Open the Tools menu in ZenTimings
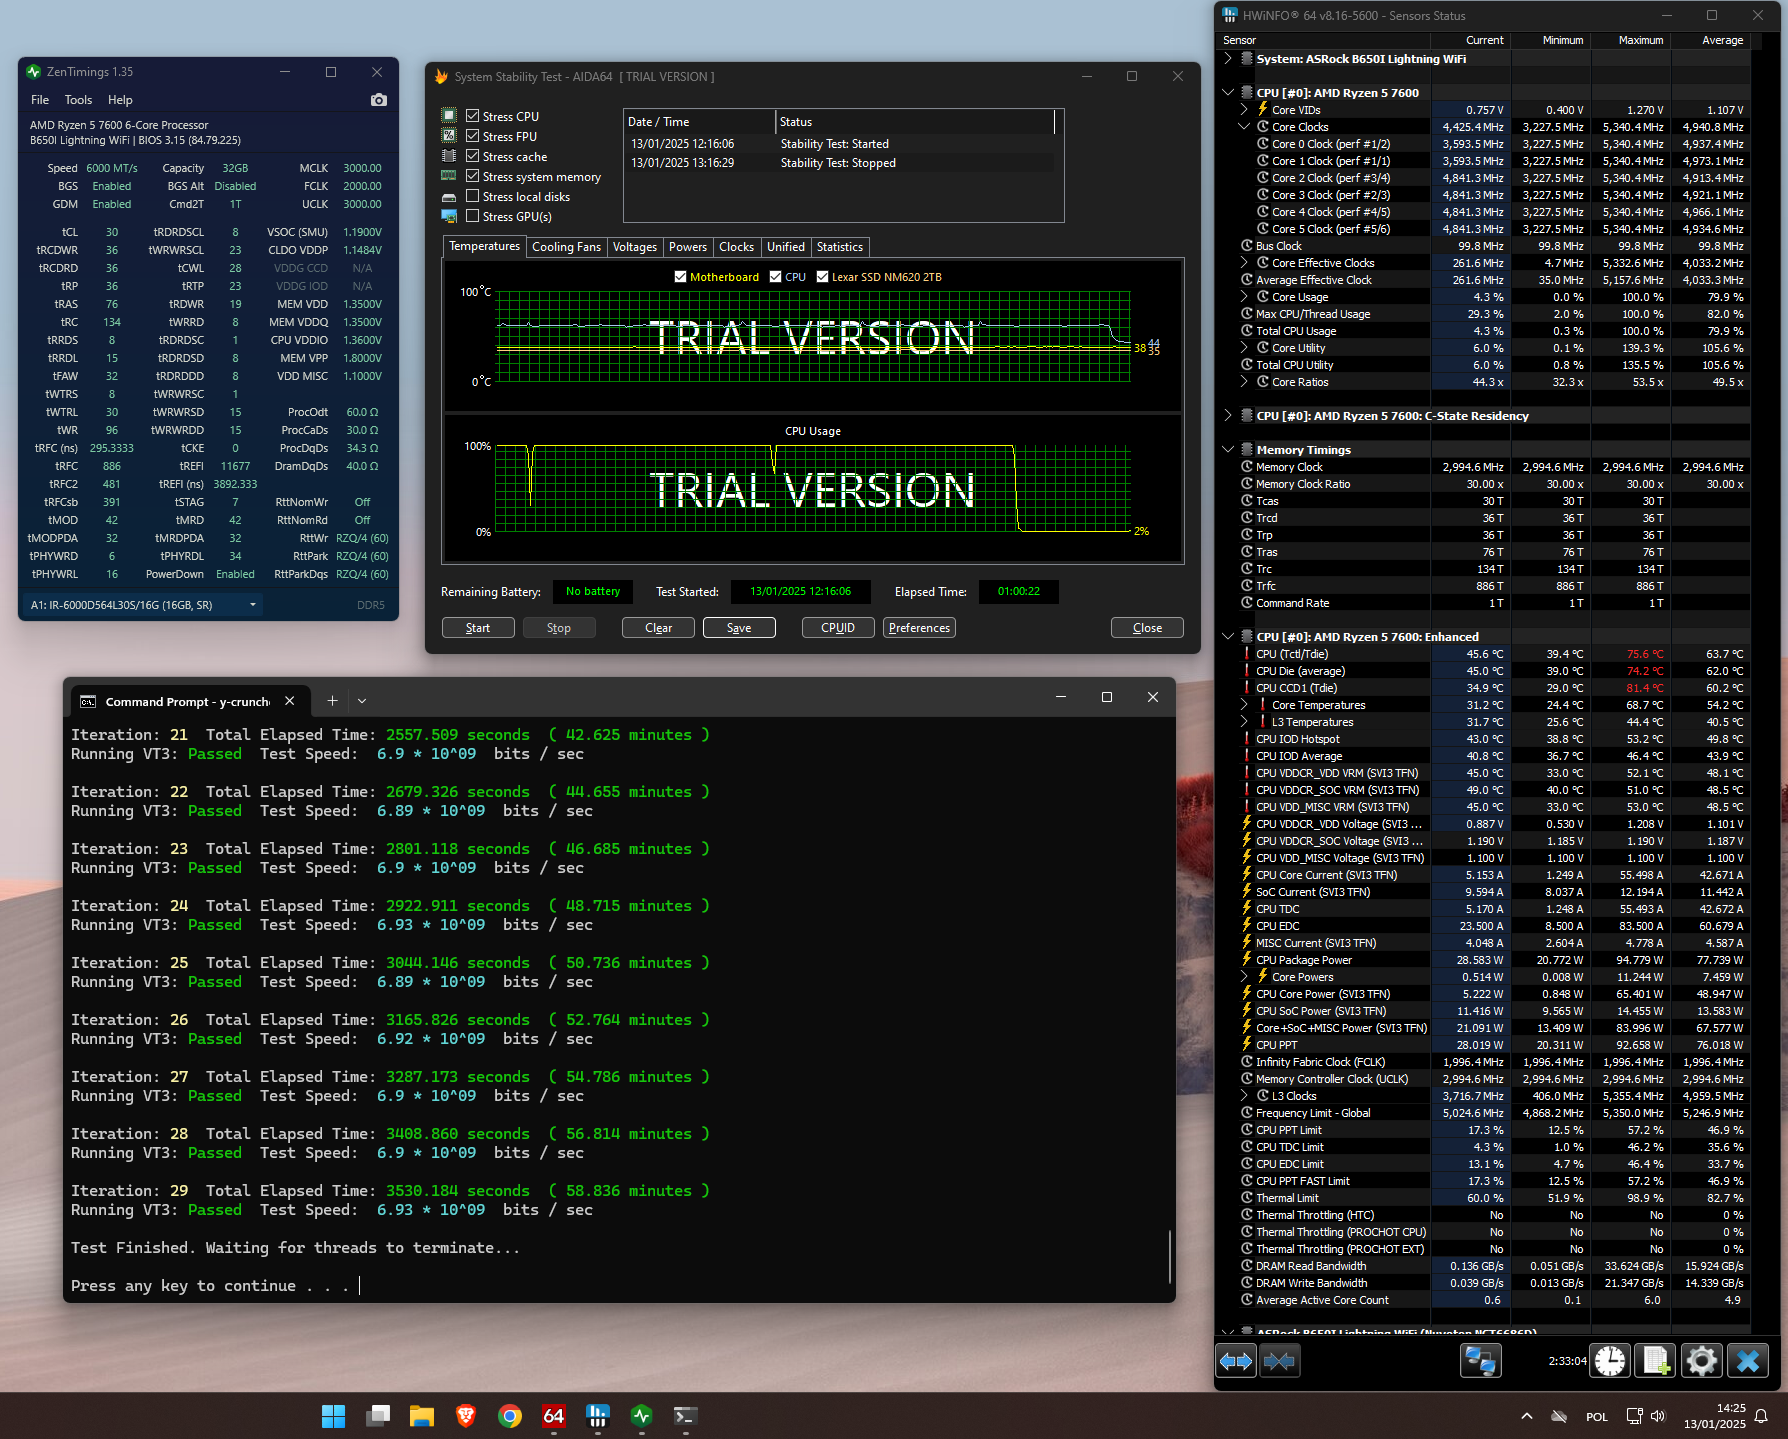1788x1439 pixels. coord(78,100)
